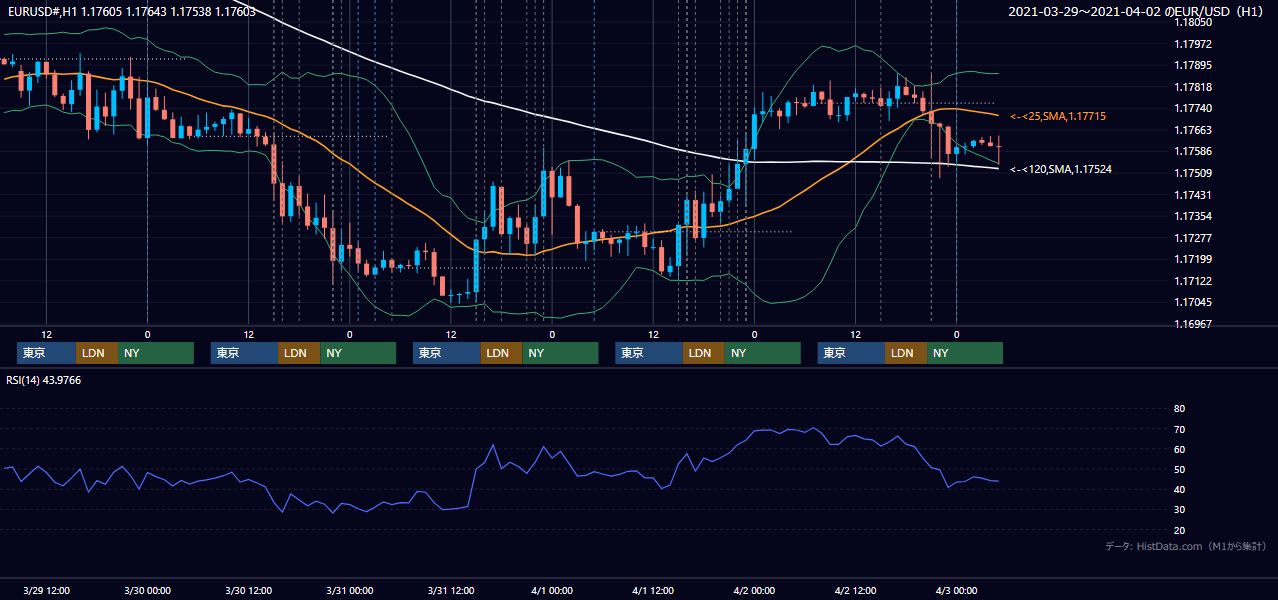Click the 1.17509 price axis label

[1192, 173]
